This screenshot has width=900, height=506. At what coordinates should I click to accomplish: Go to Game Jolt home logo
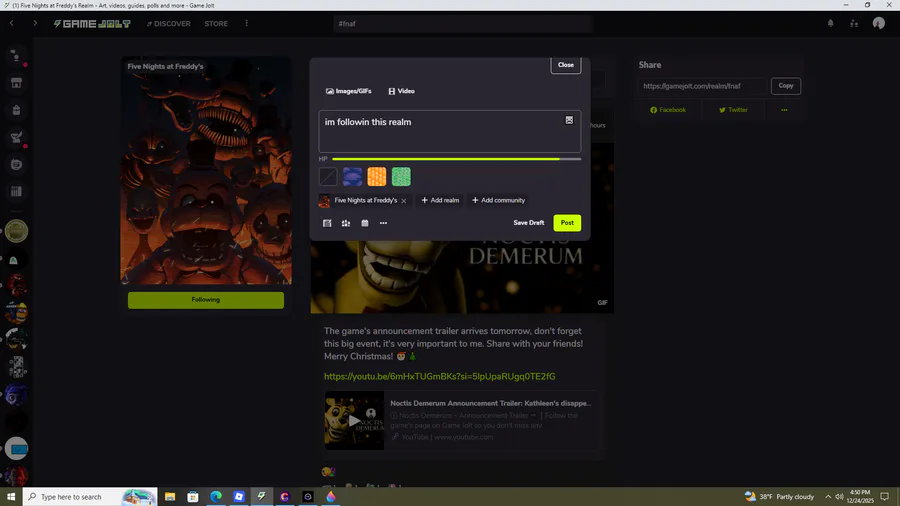pyautogui.click(x=92, y=24)
